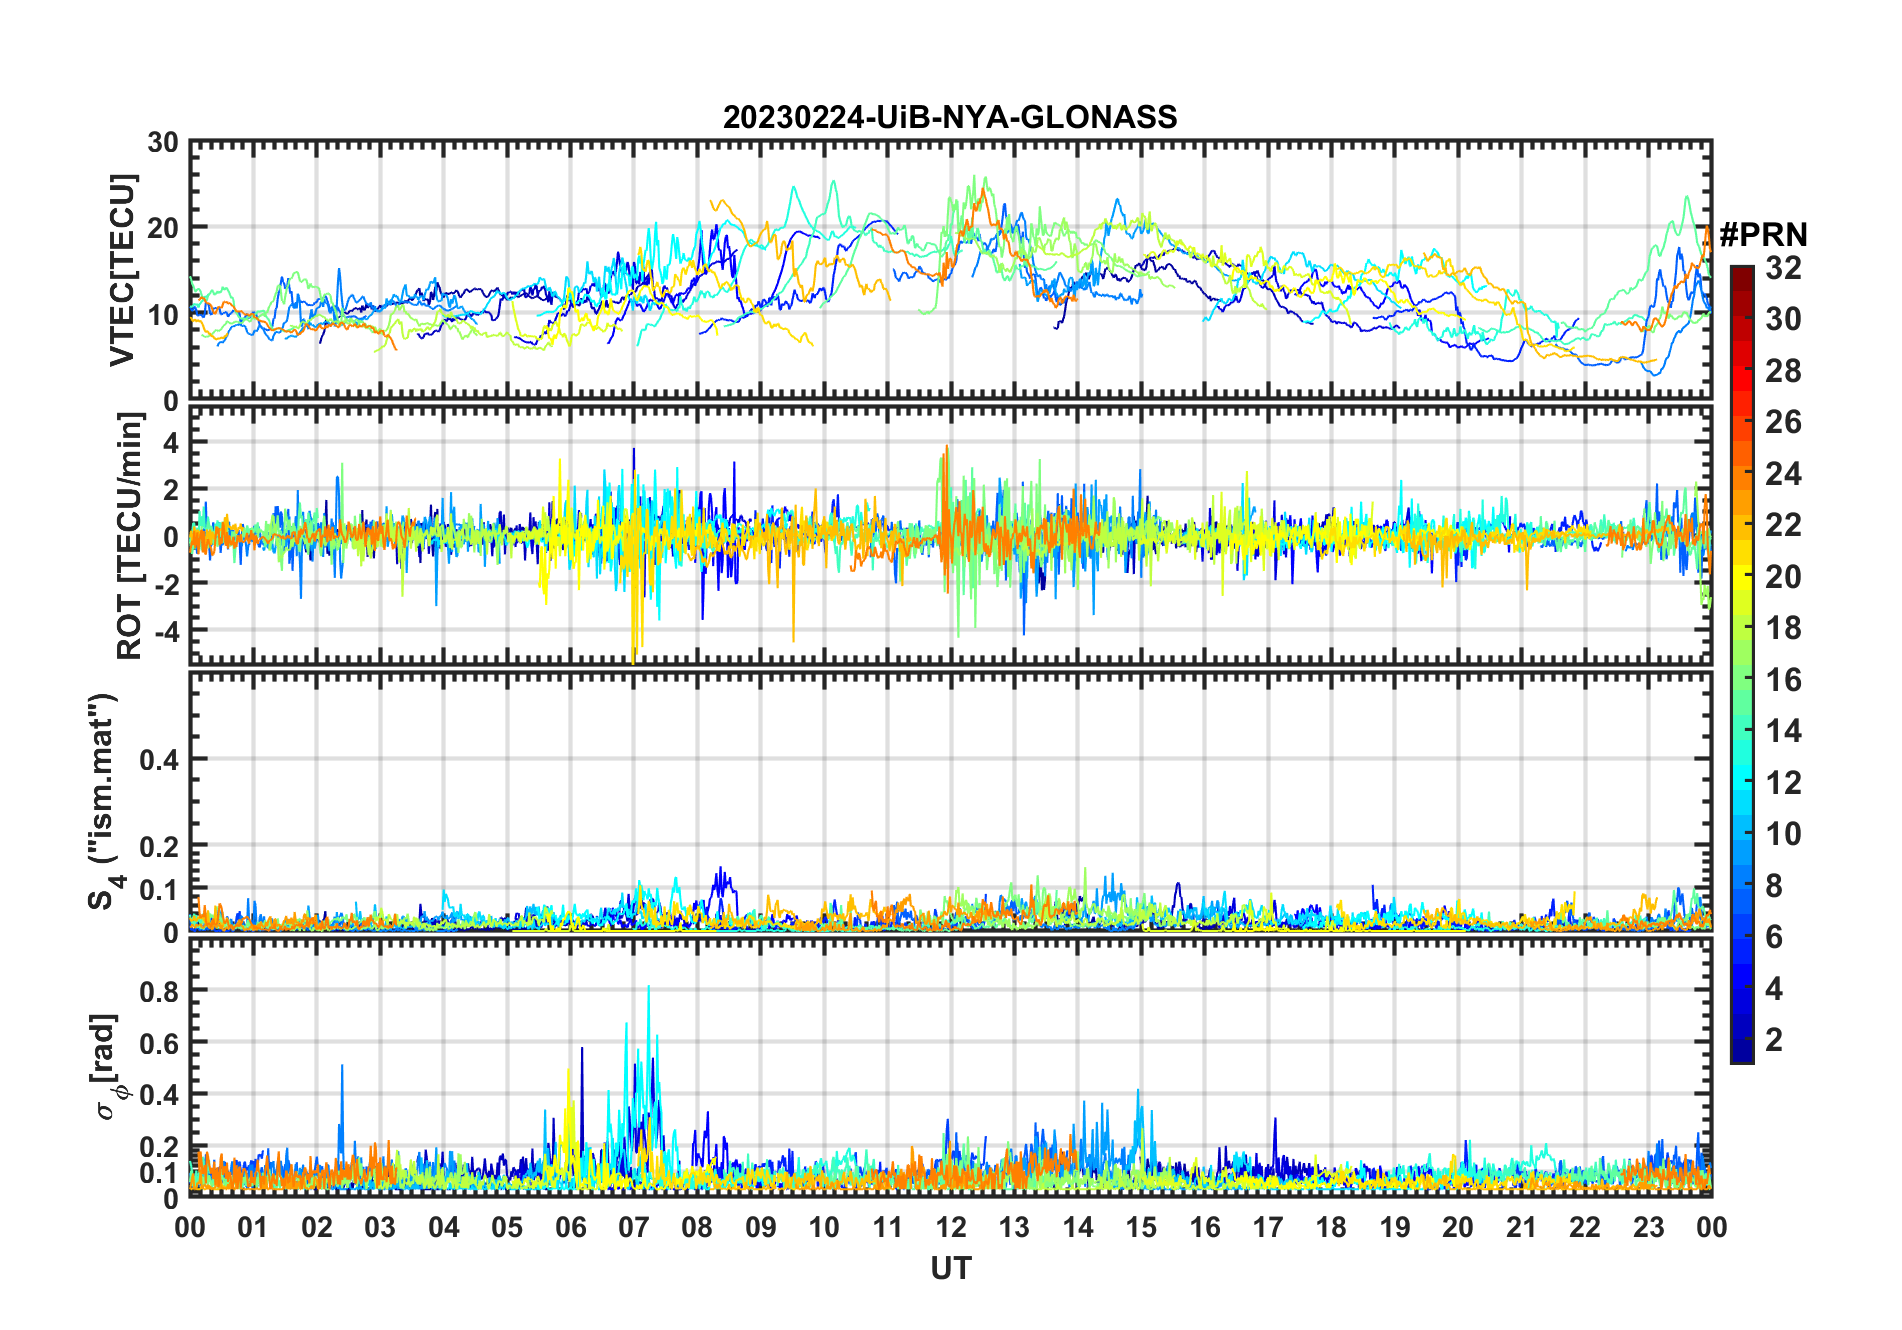The width and height of the screenshot is (1902, 1330).
Task: Click the "0.4" tick on S4 axis
Action: click(159, 760)
